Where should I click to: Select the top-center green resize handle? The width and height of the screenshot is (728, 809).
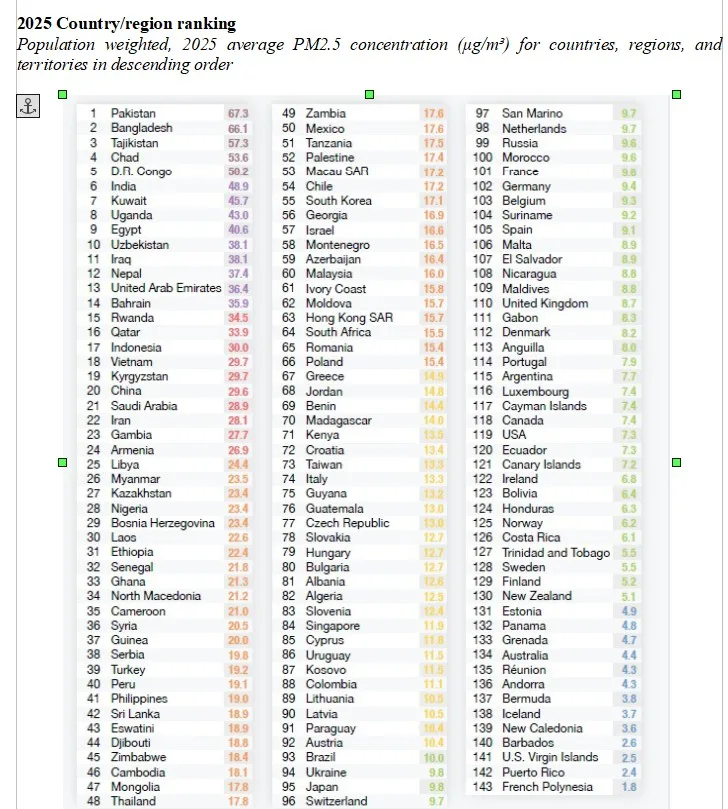[369, 94]
